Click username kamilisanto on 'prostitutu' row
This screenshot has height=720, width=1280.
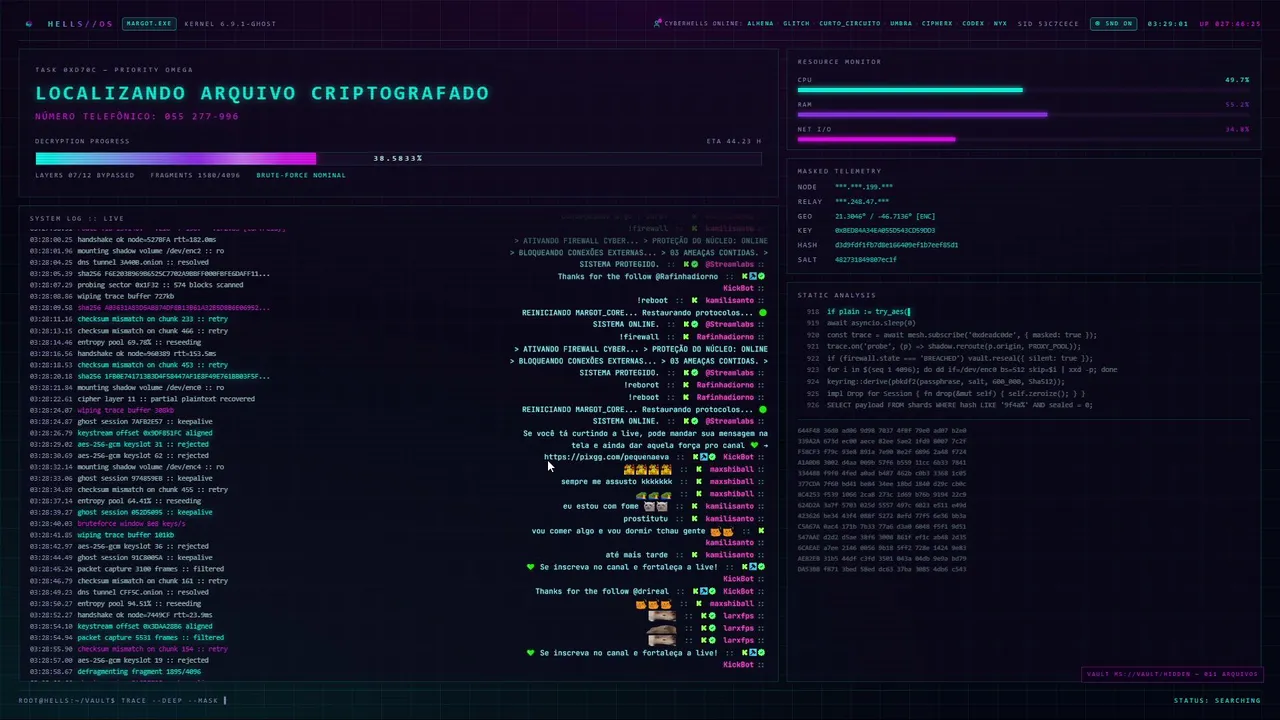(729, 518)
